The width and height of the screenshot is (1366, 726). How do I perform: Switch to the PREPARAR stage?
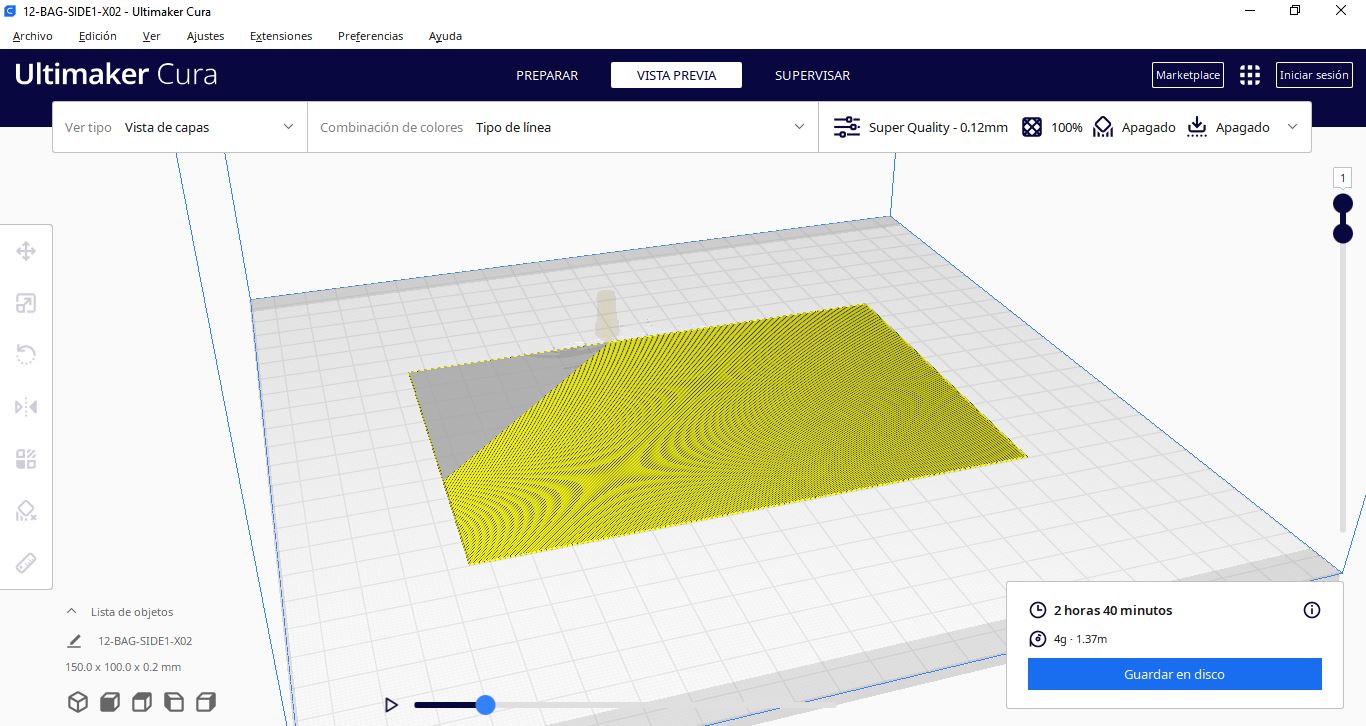pos(547,75)
